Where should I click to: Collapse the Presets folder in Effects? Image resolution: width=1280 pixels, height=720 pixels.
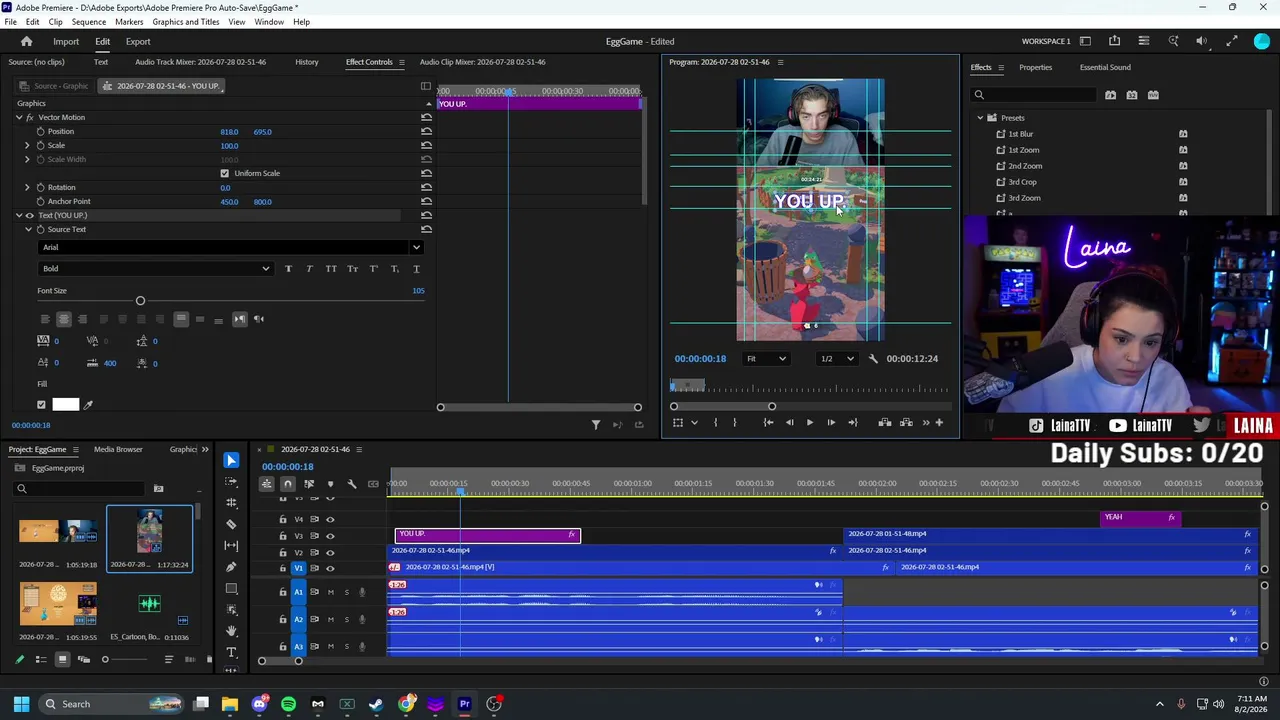tap(980, 118)
